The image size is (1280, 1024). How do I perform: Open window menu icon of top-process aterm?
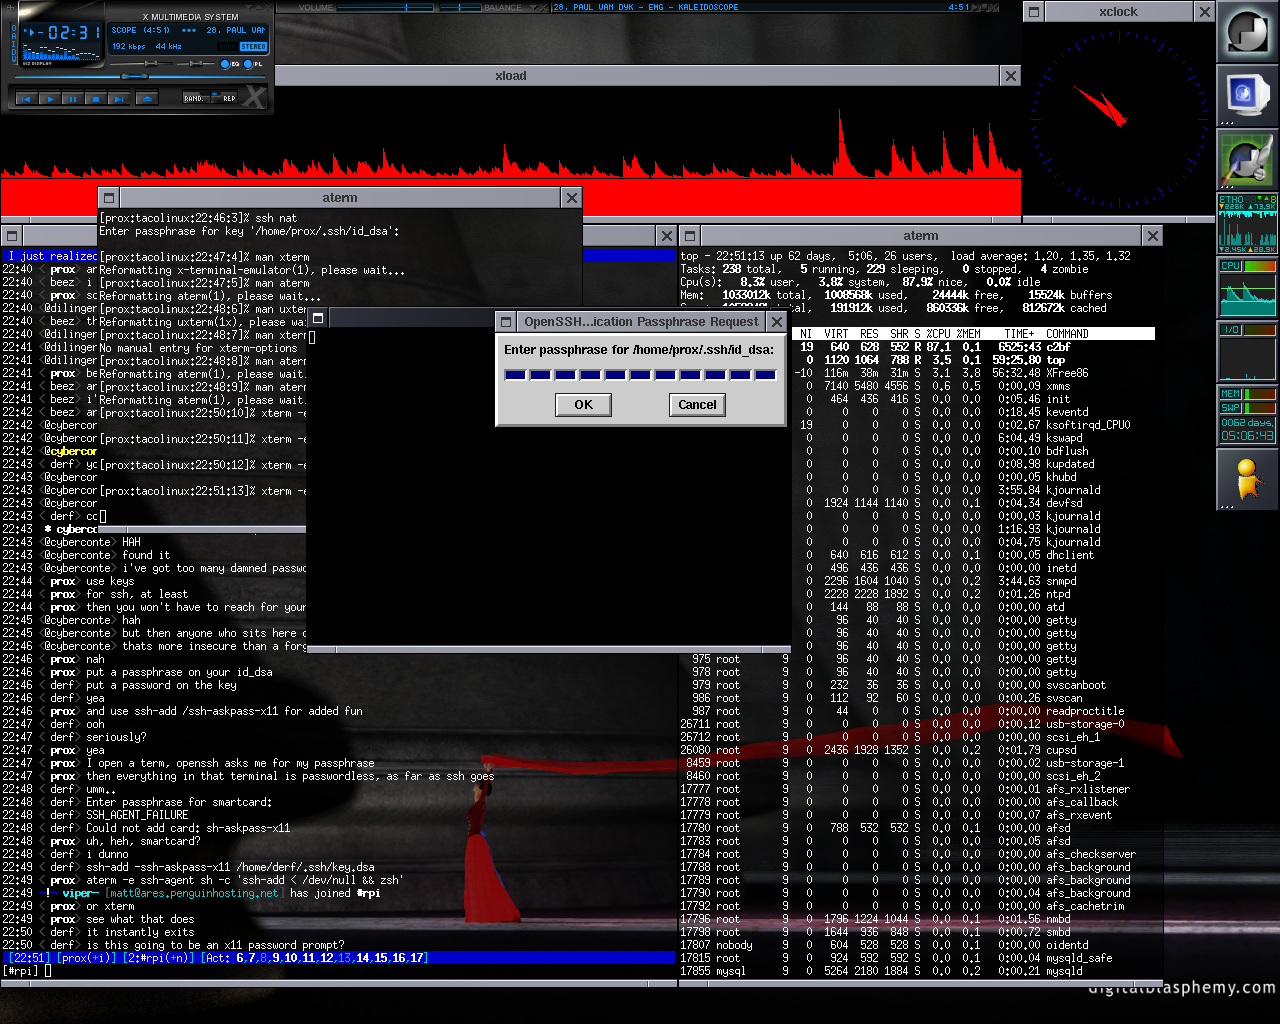[x=690, y=236]
